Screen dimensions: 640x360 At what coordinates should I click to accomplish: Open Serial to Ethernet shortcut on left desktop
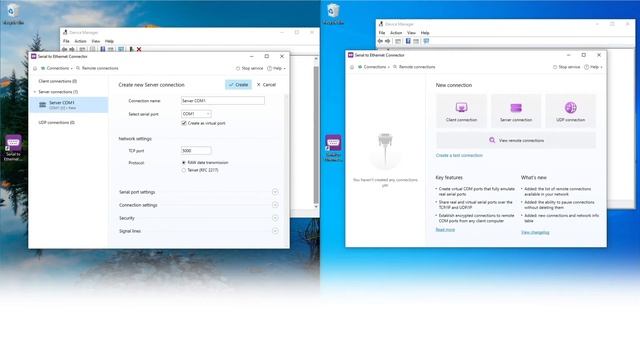[13, 148]
